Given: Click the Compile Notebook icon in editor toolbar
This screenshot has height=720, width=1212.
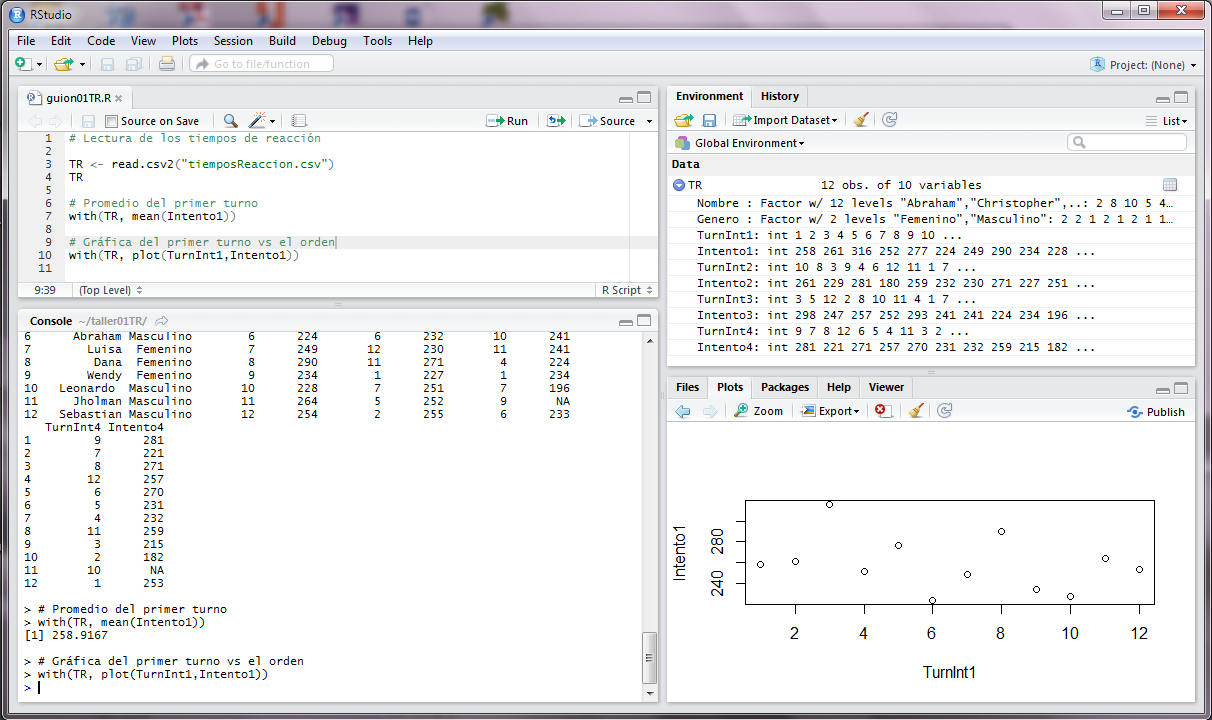Looking at the screenshot, I should pos(299,121).
